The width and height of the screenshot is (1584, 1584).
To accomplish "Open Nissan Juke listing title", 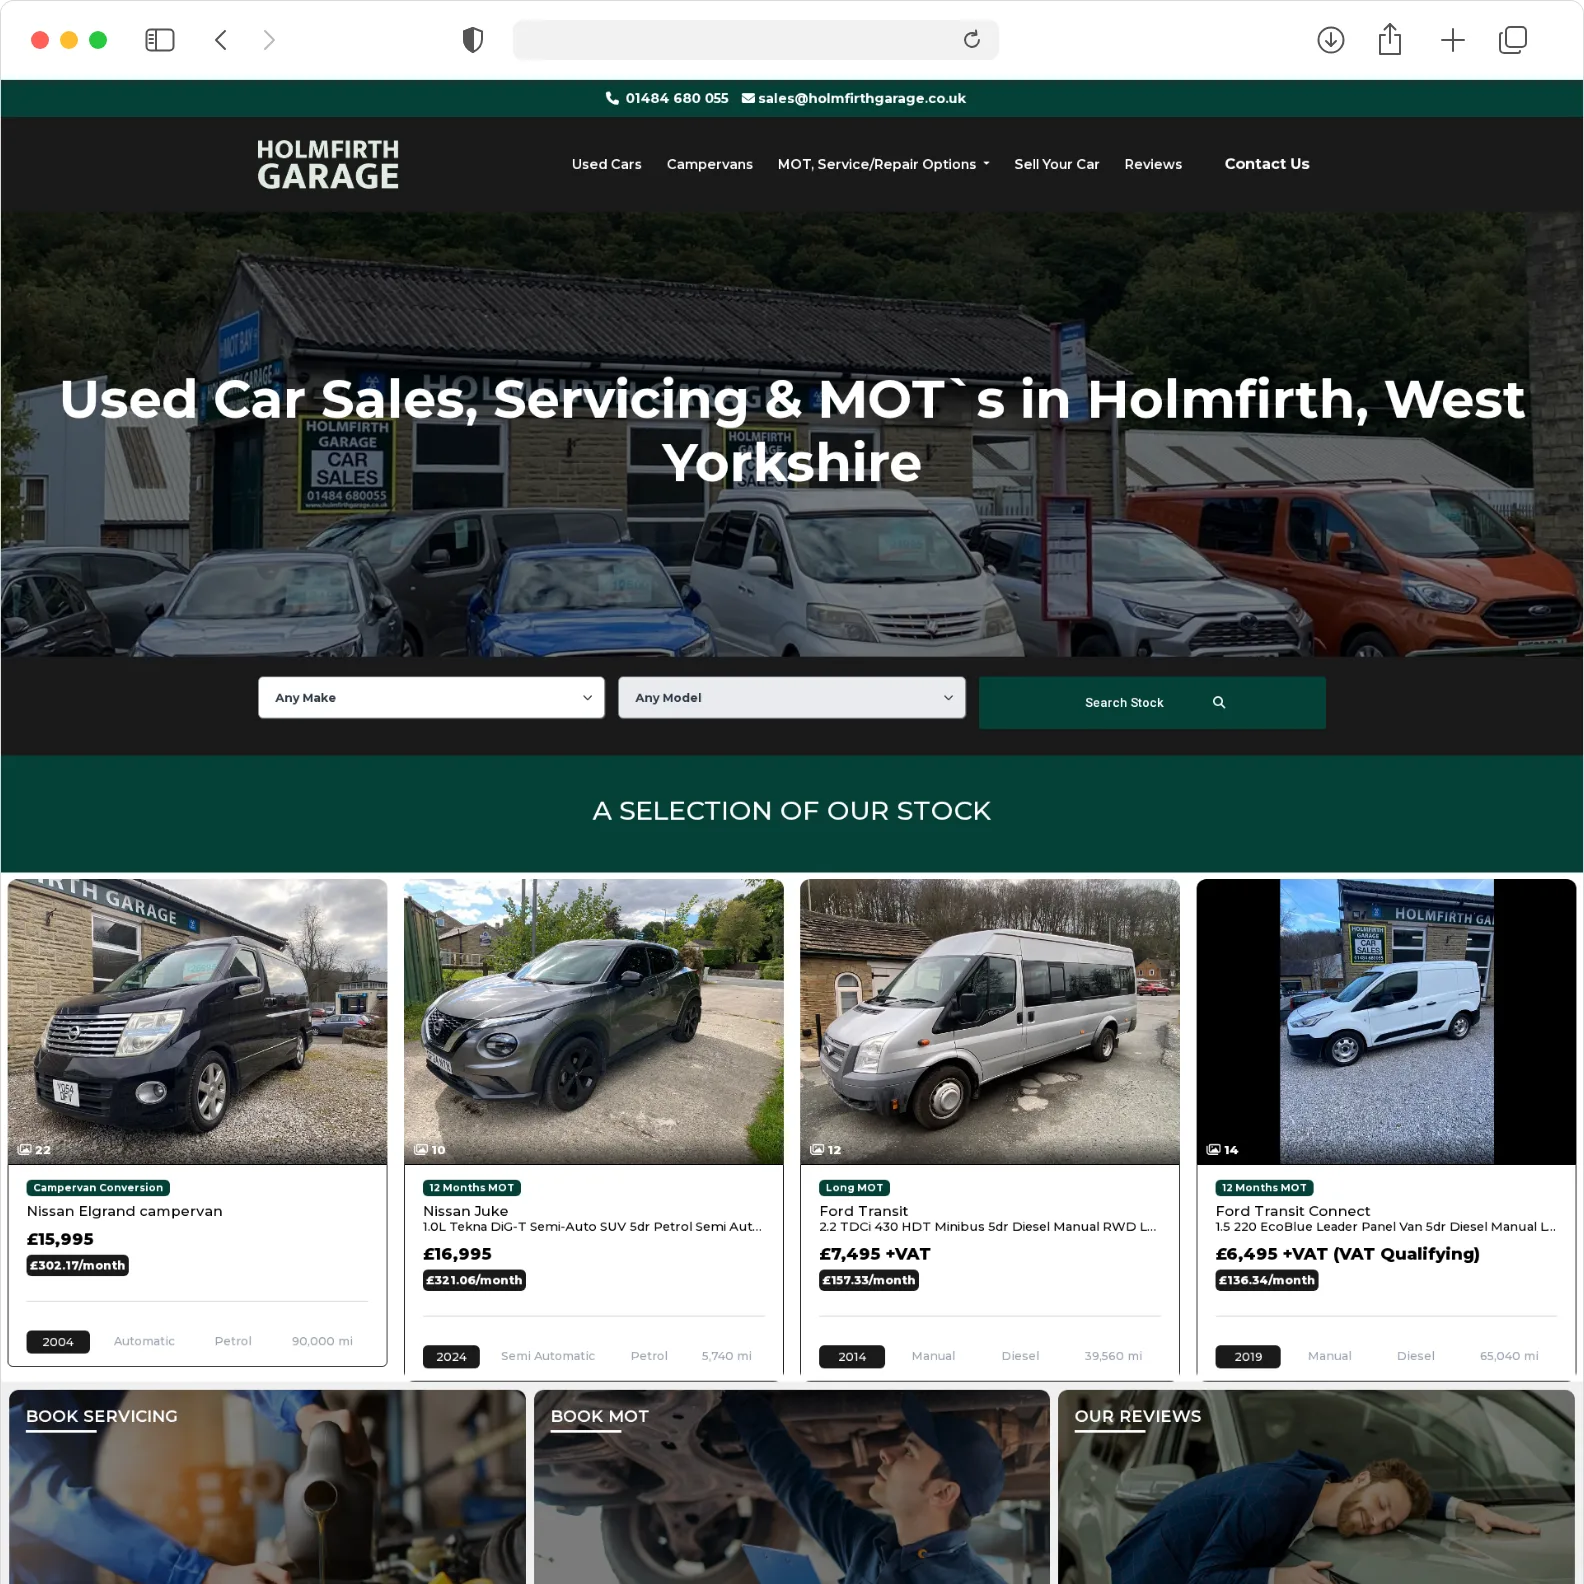I will (x=465, y=1211).
